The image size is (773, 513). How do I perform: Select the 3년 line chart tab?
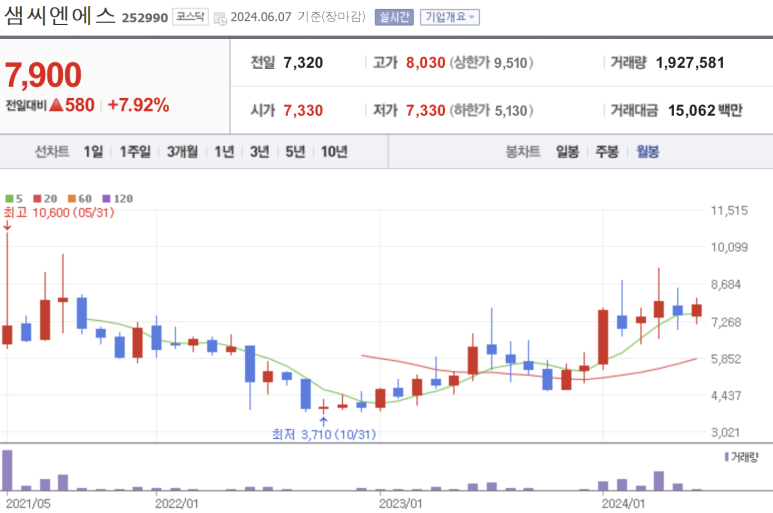point(259,151)
